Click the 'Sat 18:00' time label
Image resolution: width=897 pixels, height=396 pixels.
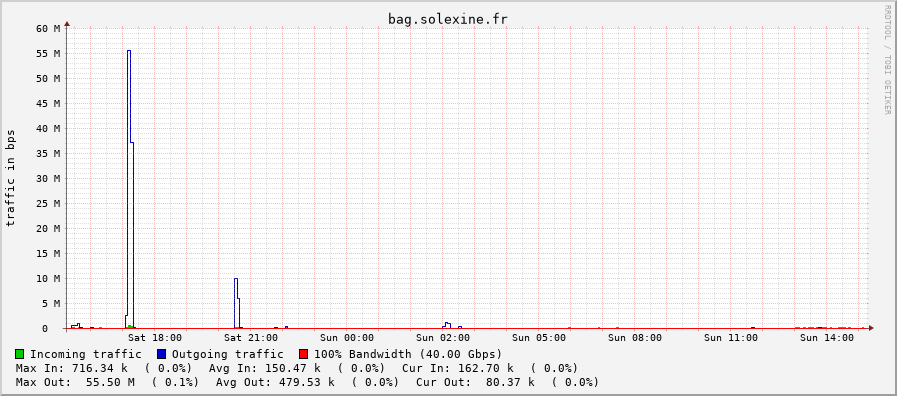(x=155, y=338)
